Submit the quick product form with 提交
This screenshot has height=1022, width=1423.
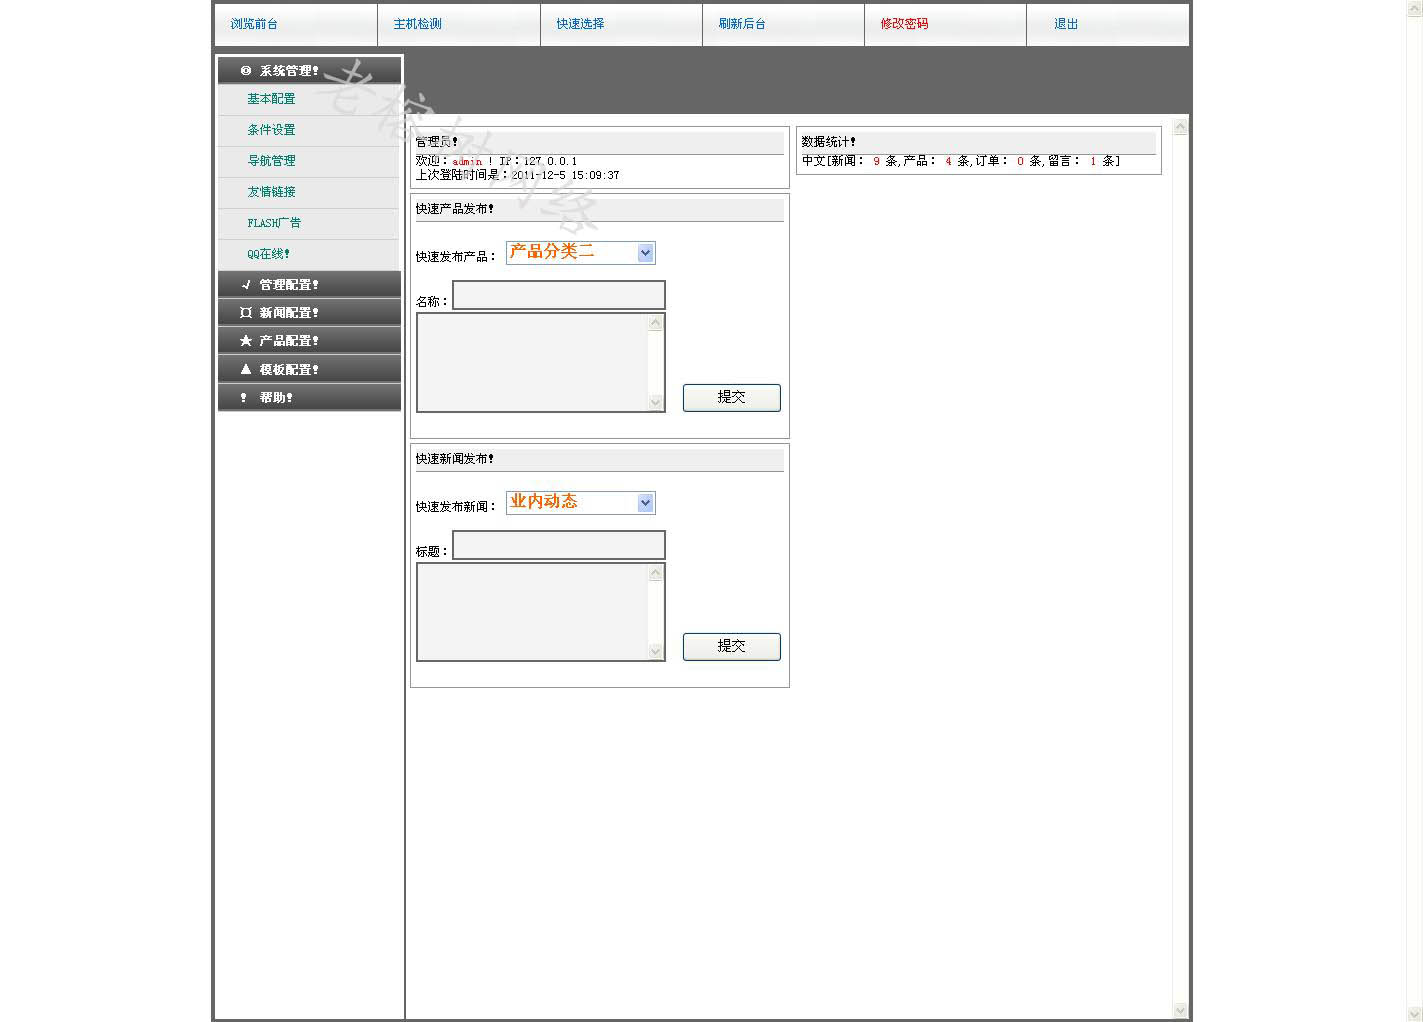732,397
